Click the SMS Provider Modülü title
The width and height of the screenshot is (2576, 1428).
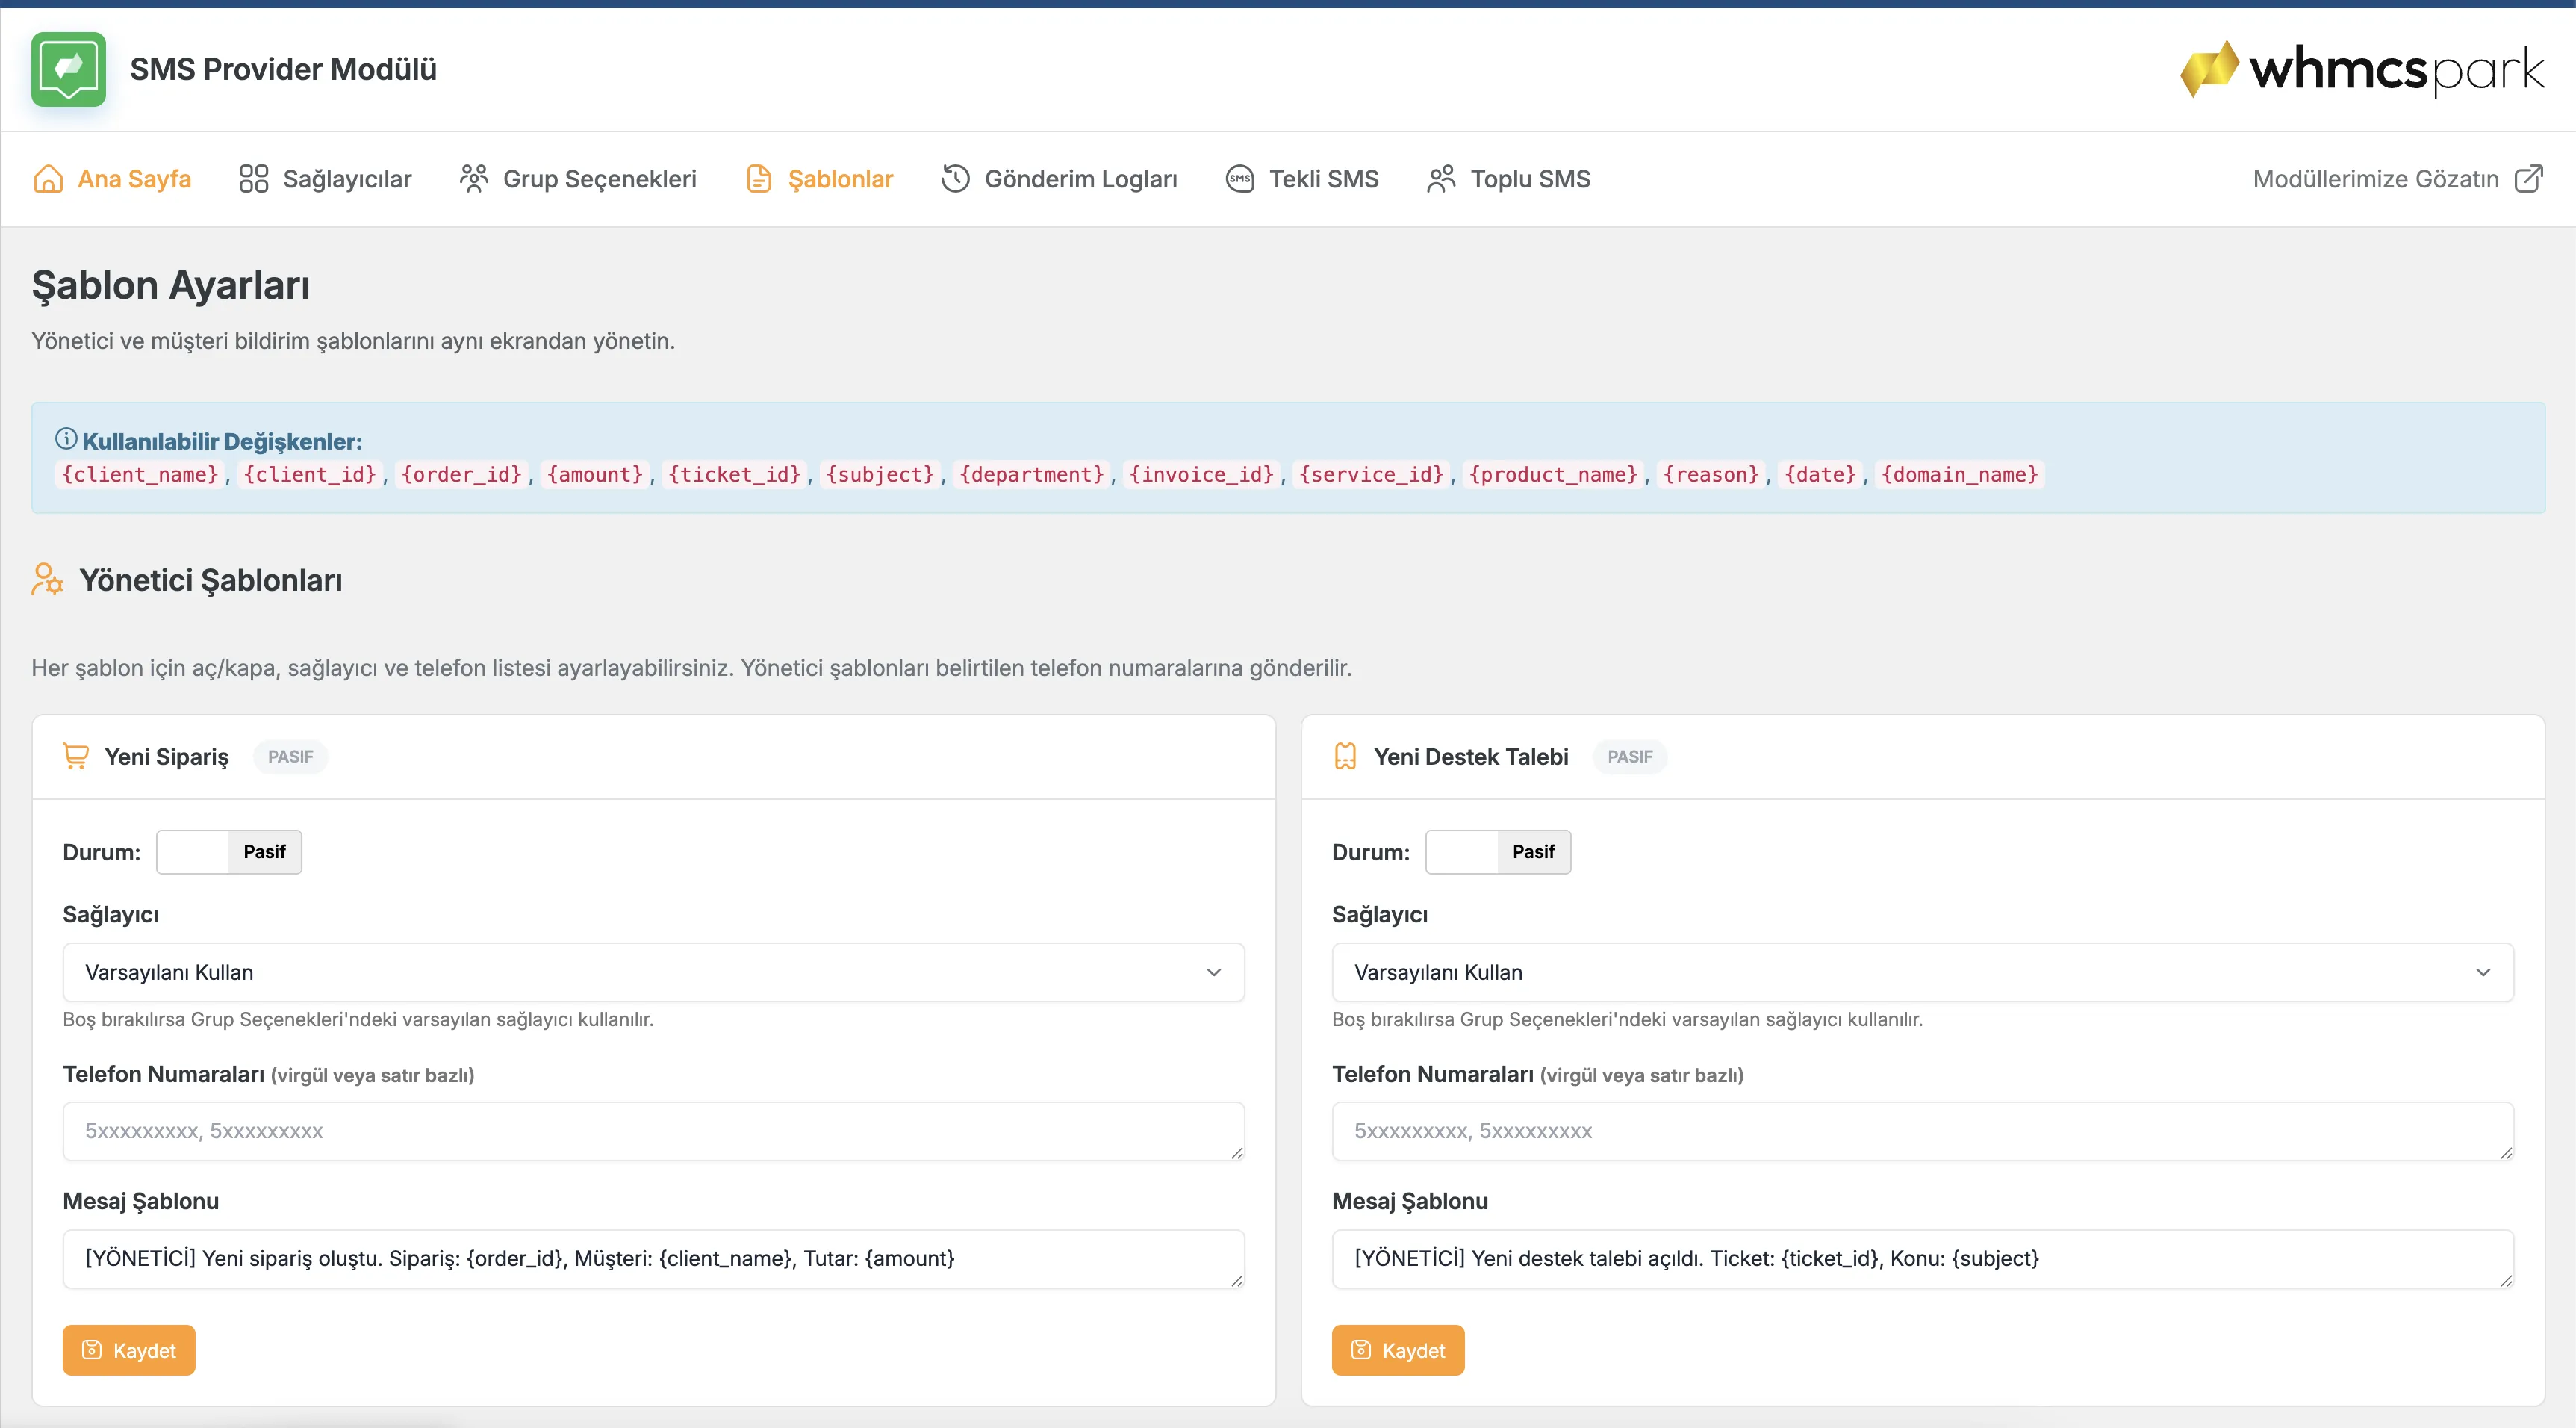click(283, 69)
